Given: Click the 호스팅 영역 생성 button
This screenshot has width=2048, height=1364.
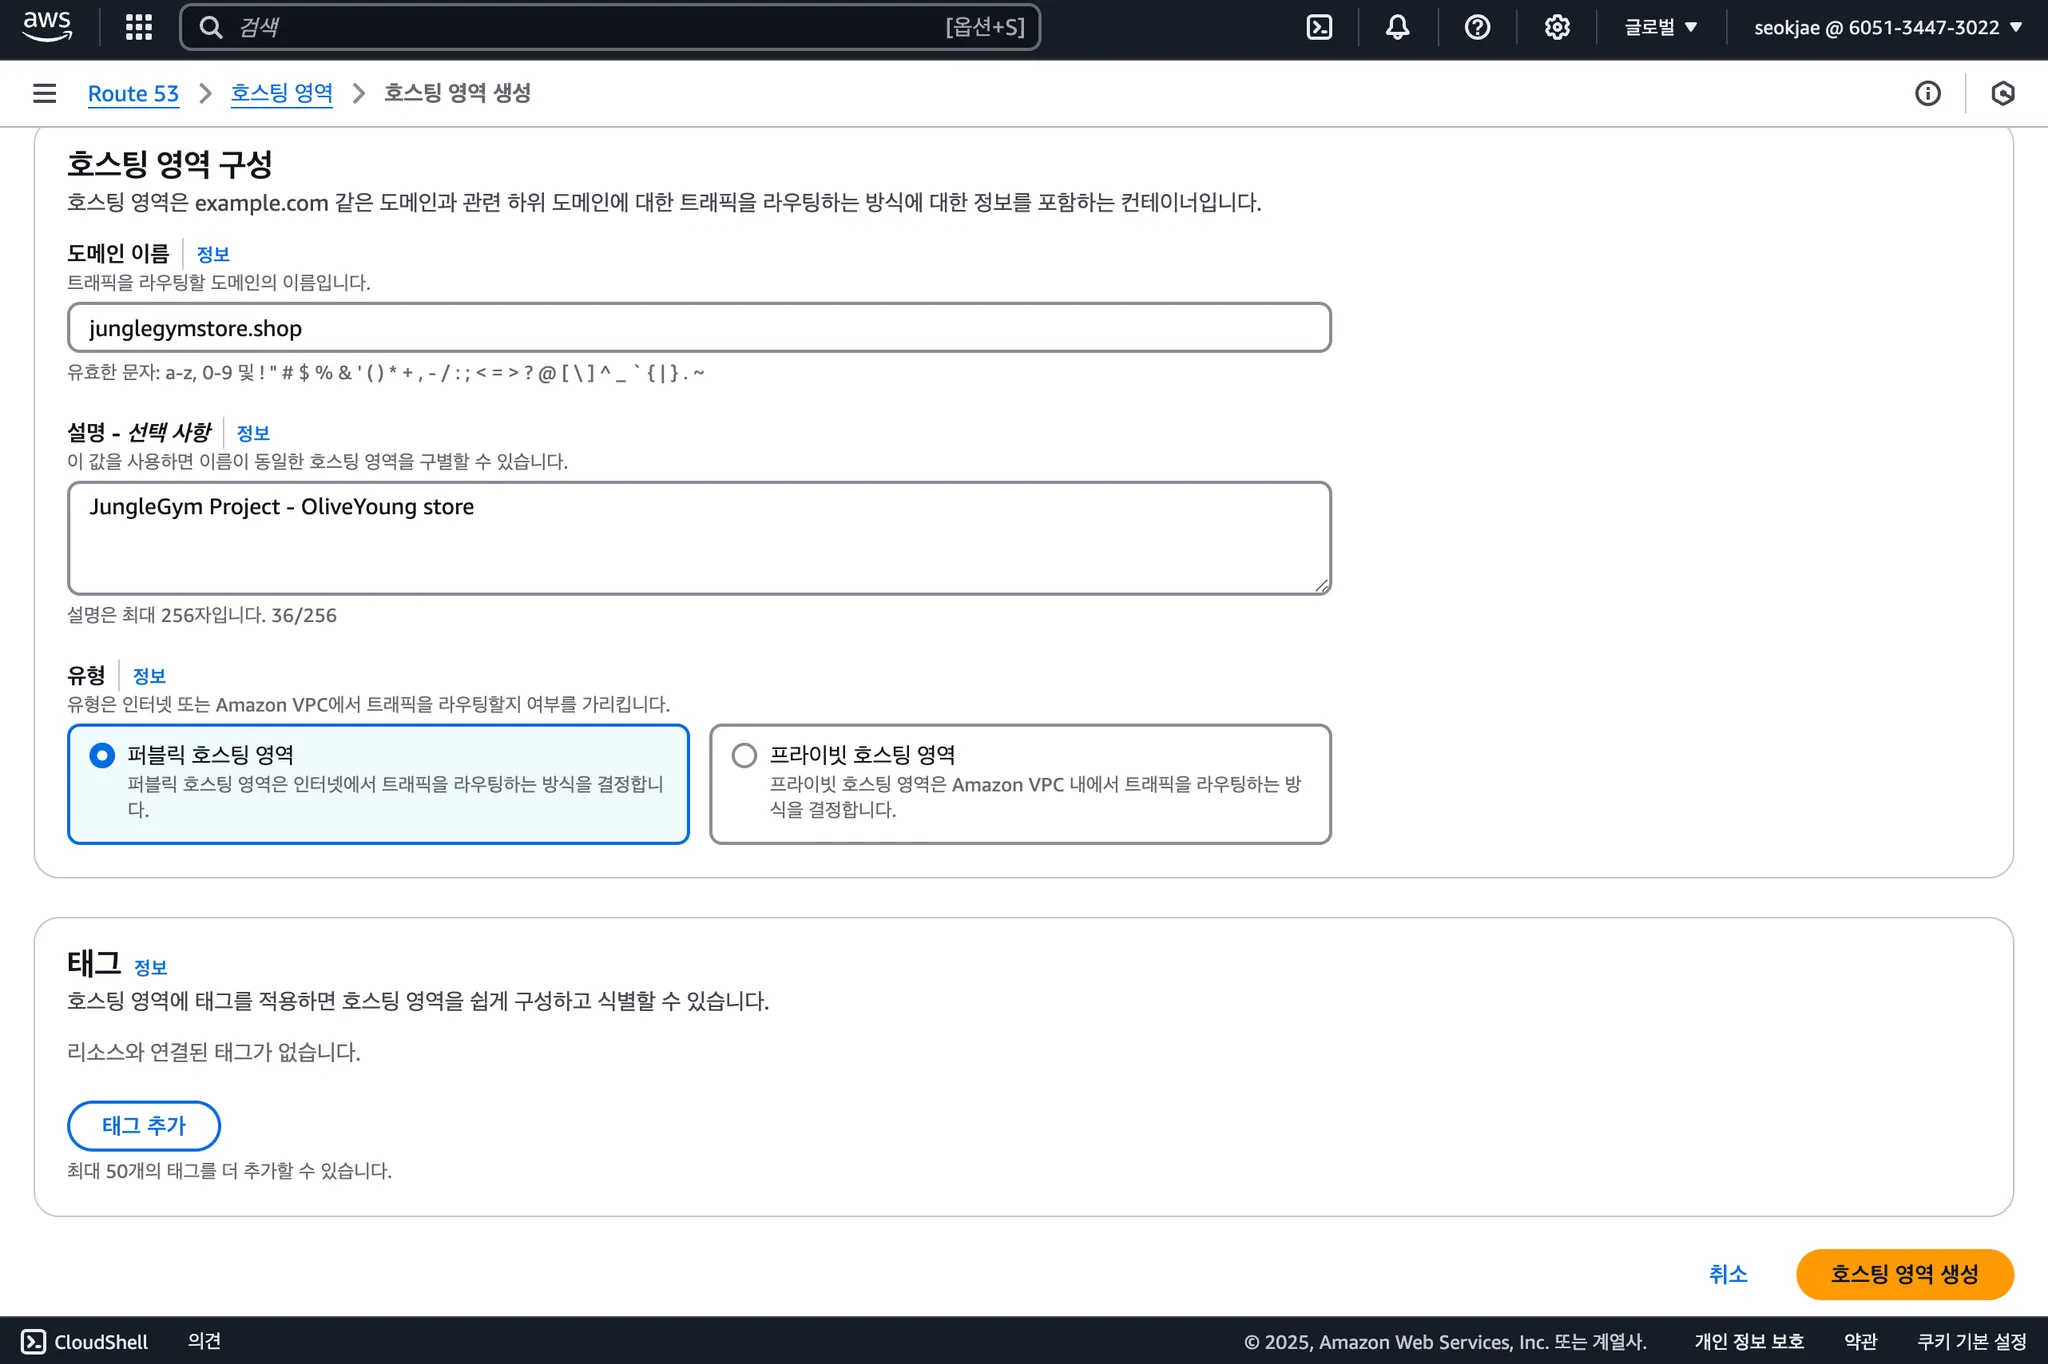Looking at the screenshot, I should pos(1904,1274).
